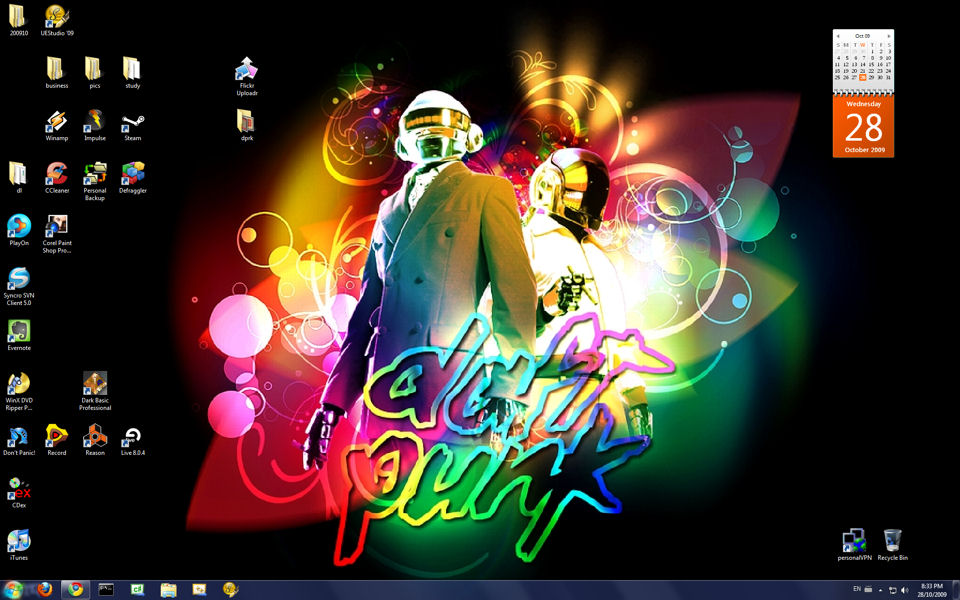
Task: Select the Winamp desktop shortcut
Action: point(56,126)
